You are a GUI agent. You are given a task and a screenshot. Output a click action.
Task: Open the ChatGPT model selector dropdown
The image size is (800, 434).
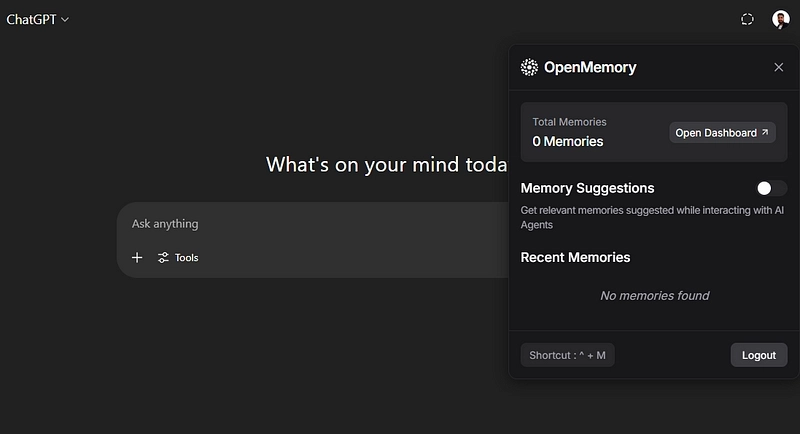click(x=37, y=19)
